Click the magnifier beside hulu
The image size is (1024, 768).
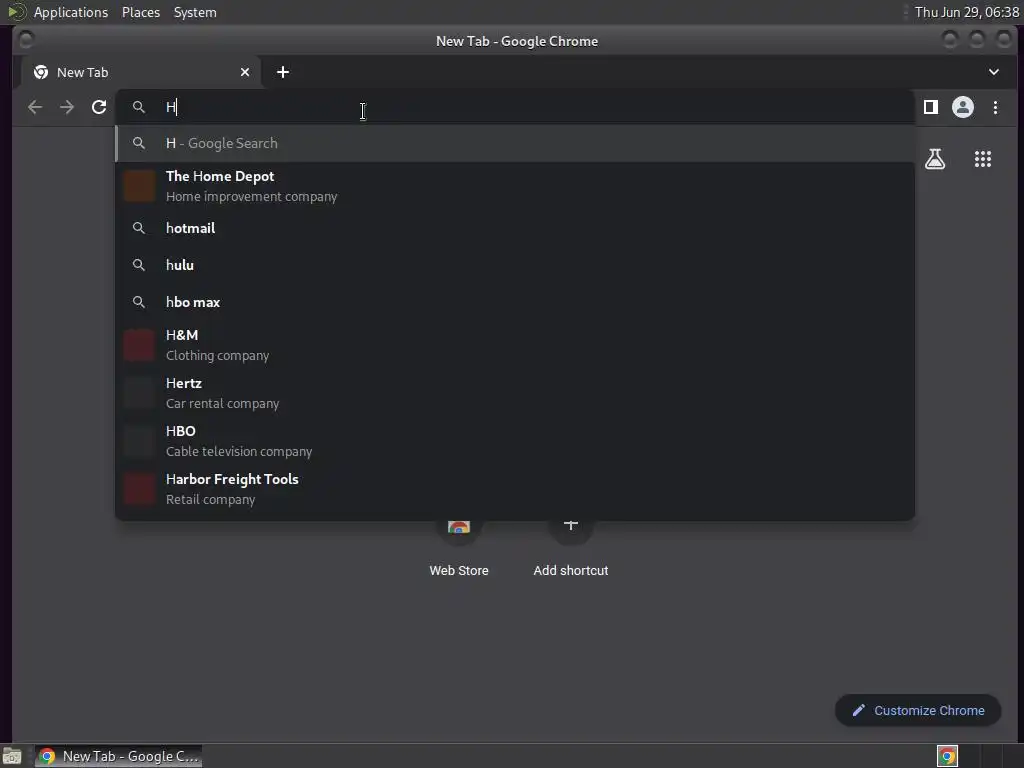click(138, 264)
